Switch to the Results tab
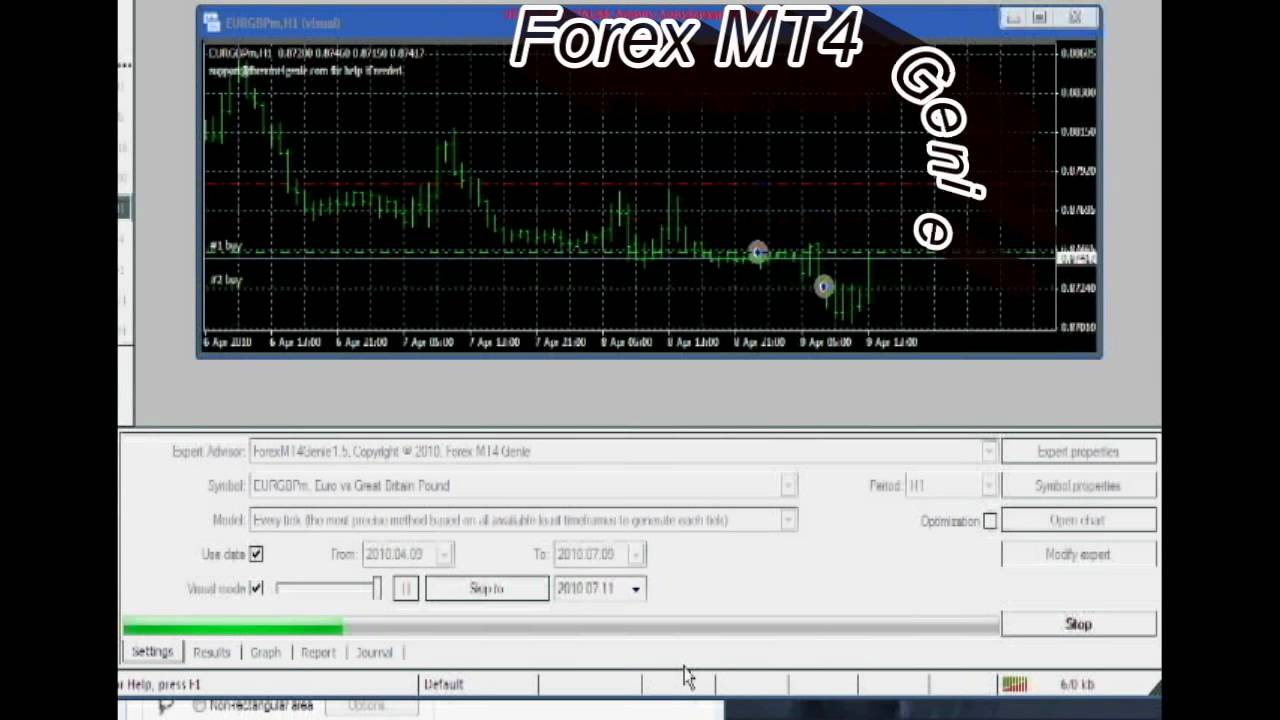The image size is (1280, 720). (211, 652)
